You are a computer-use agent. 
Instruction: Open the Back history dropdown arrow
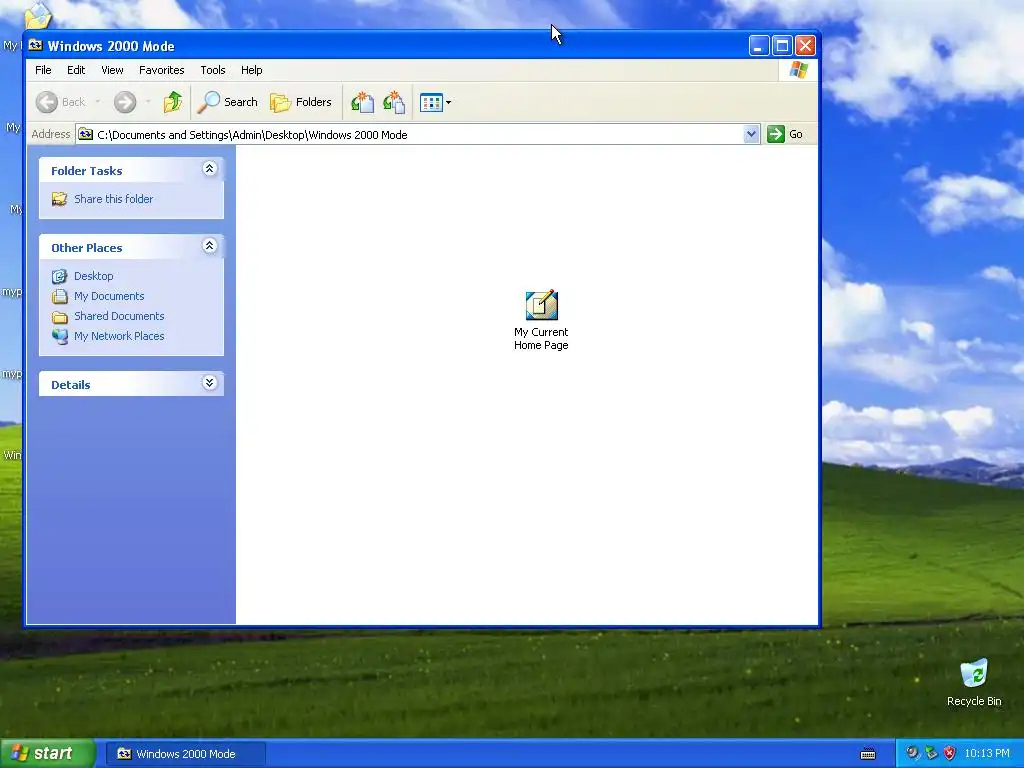98,102
